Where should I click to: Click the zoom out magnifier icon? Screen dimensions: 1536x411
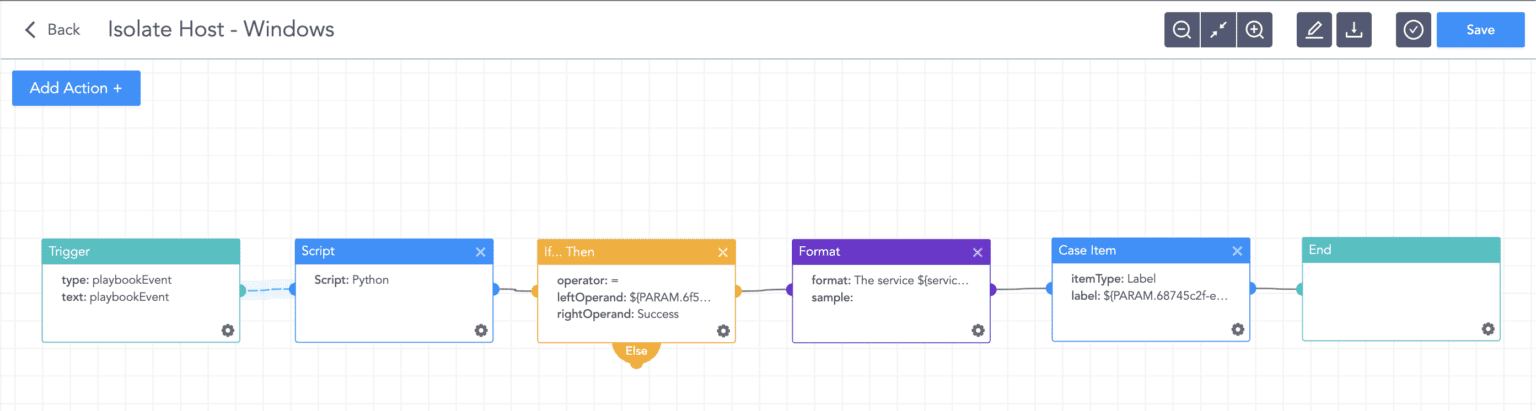1182,30
